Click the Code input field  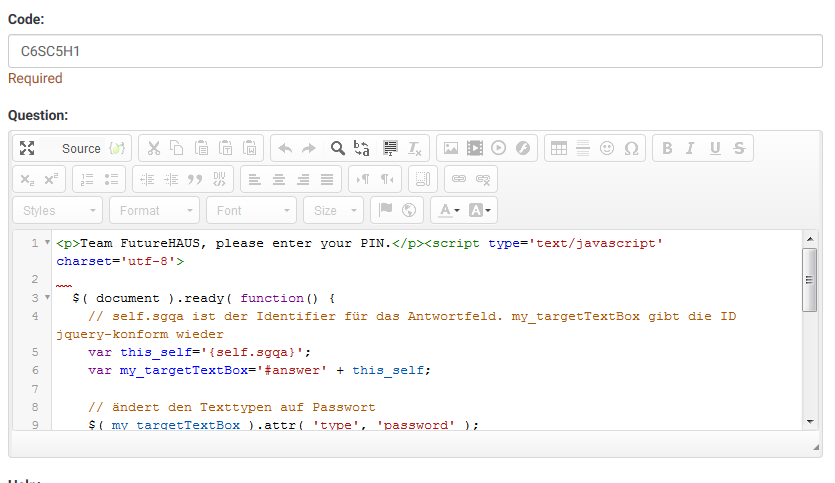(x=415, y=51)
